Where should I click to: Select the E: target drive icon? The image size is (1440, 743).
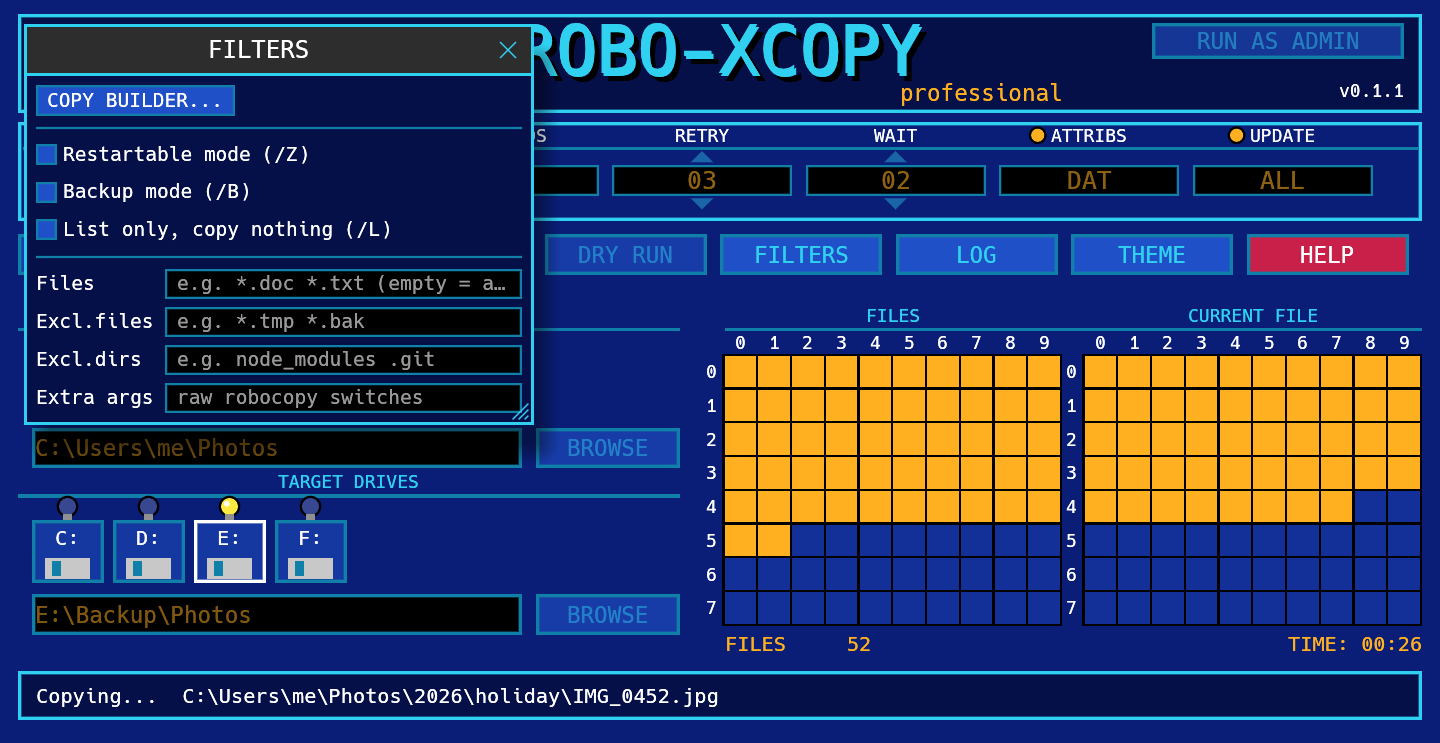pos(230,551)
